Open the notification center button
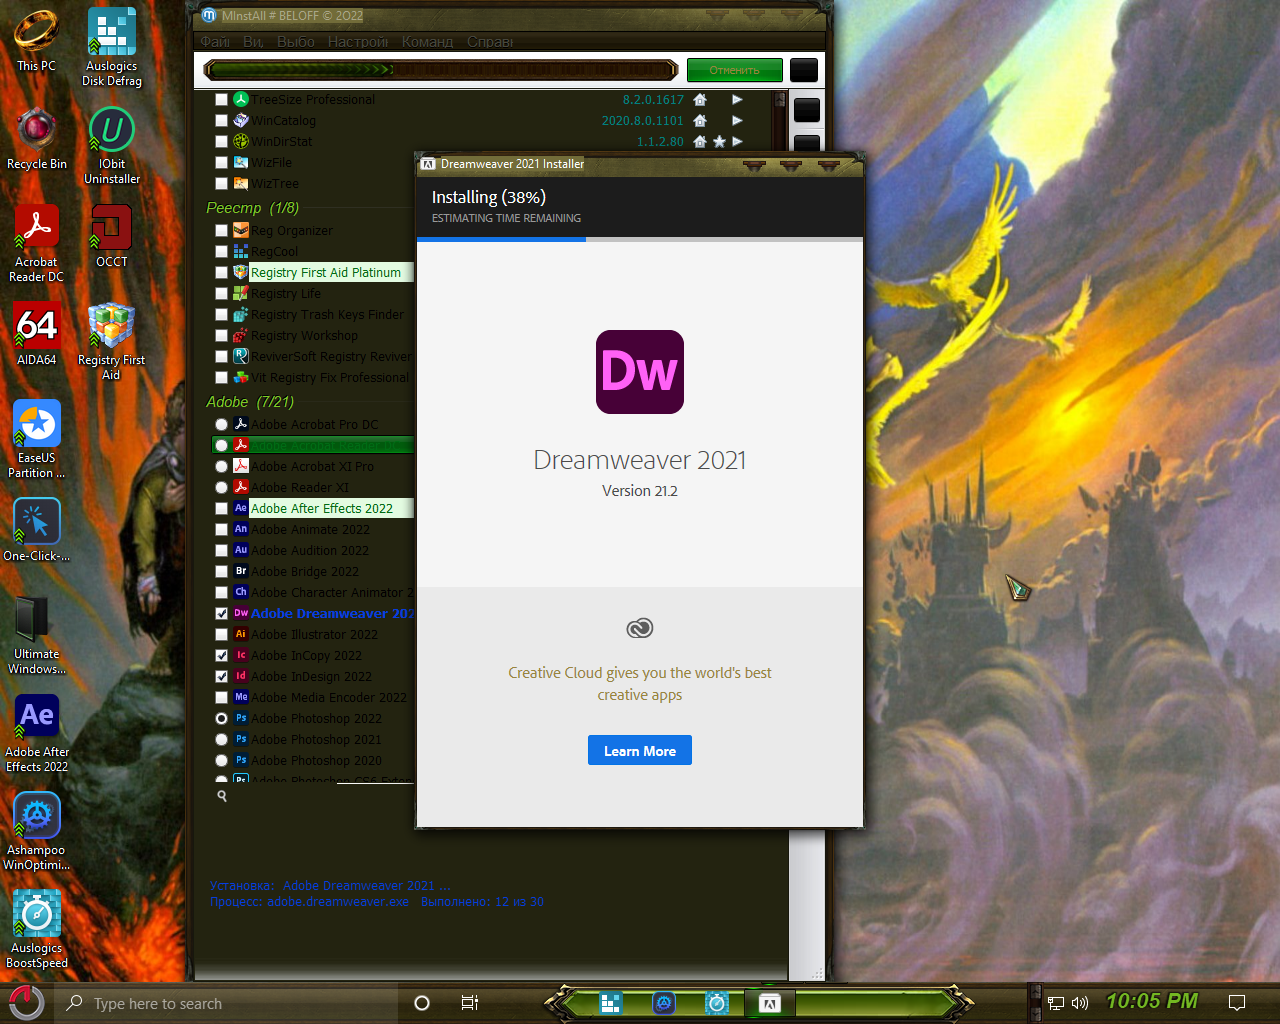 click(x=1237, y=1003)
